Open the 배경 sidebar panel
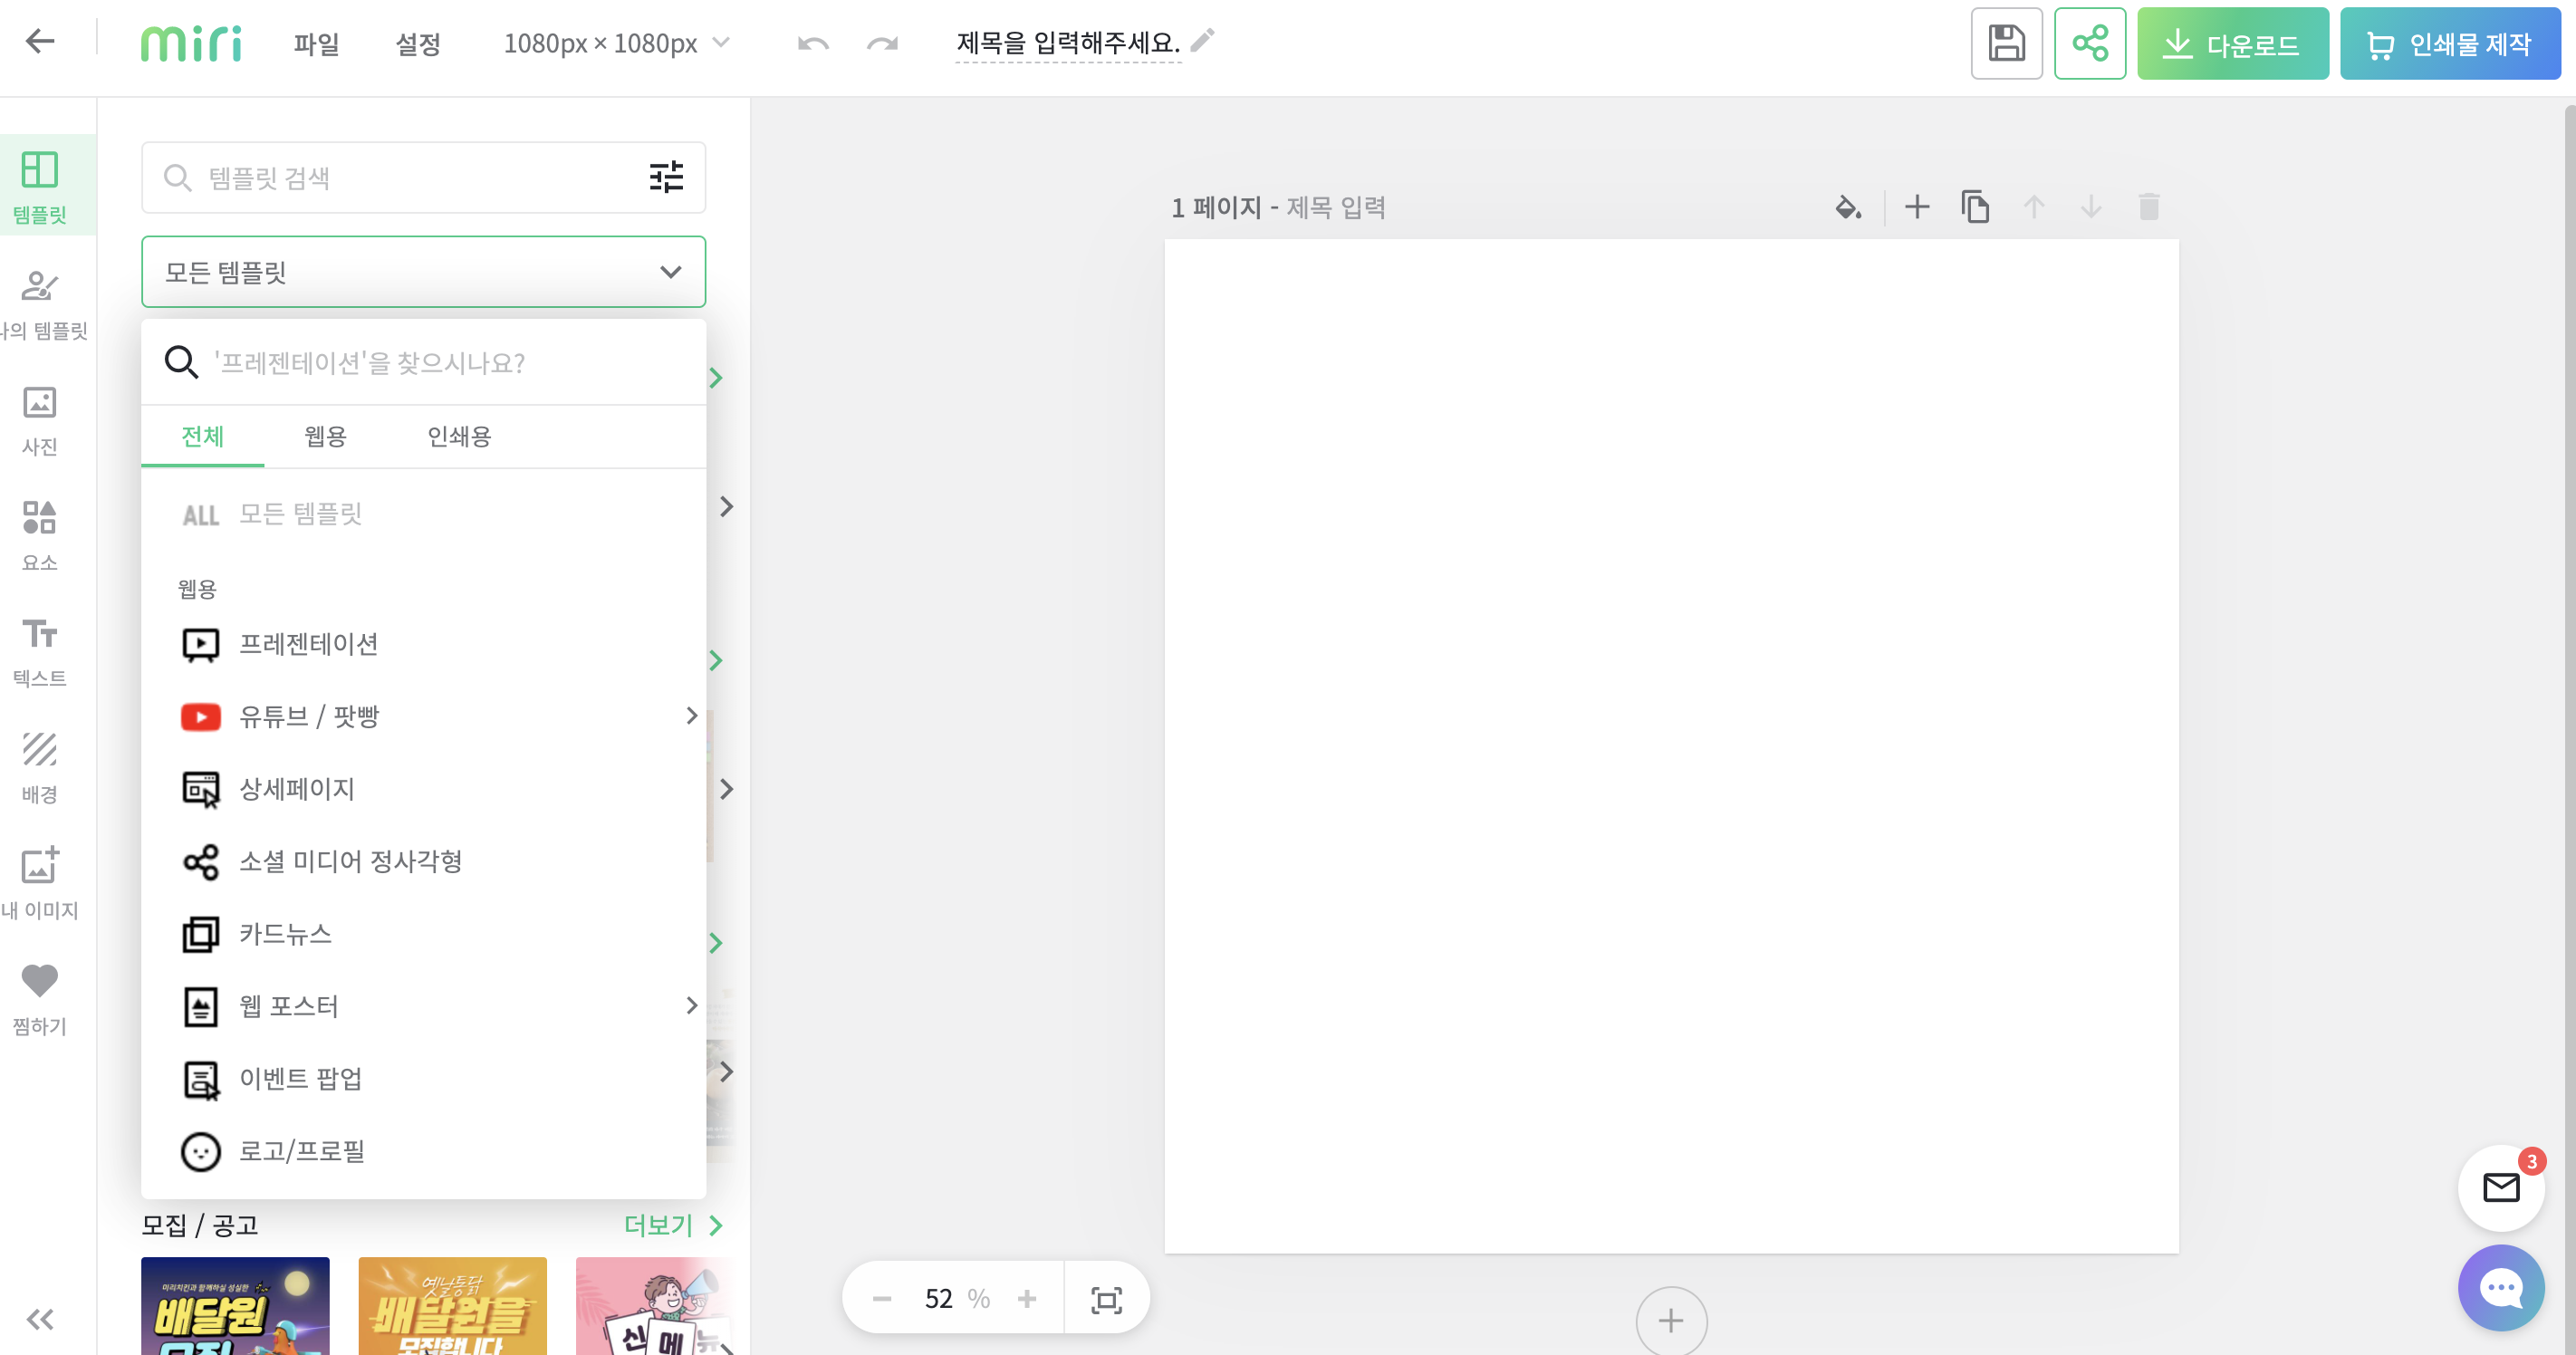Image resolution: width=2576 pixels, height=1355 pixels. click(40, 768)
